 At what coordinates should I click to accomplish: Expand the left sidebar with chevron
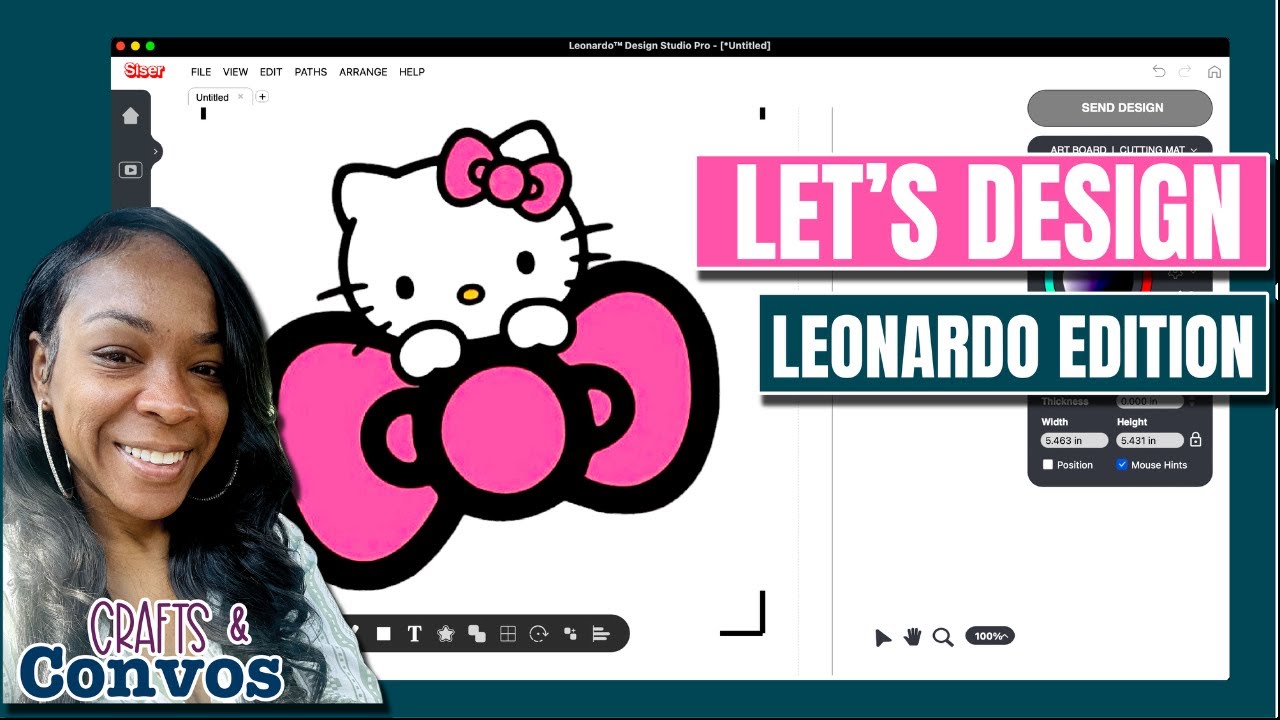156,151
